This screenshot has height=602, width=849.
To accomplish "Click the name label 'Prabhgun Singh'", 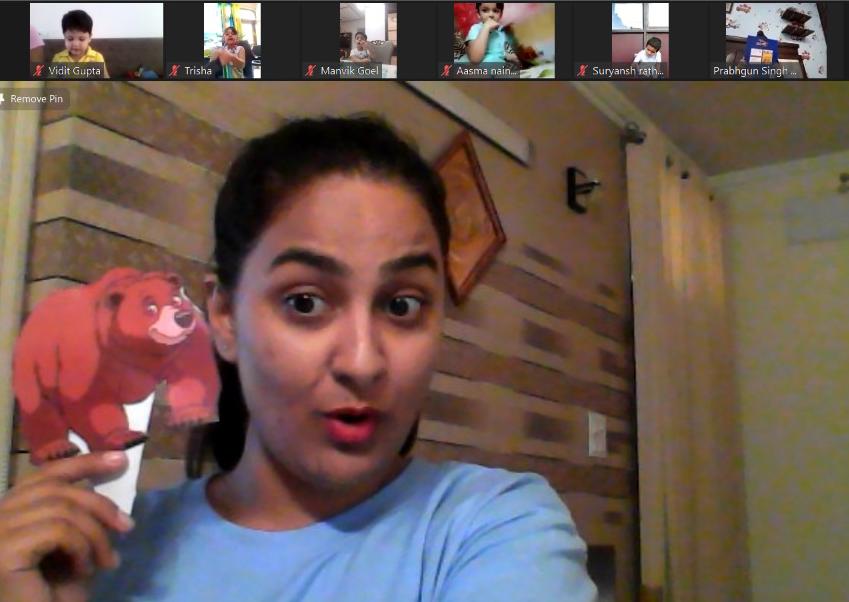I will point(755,71).
